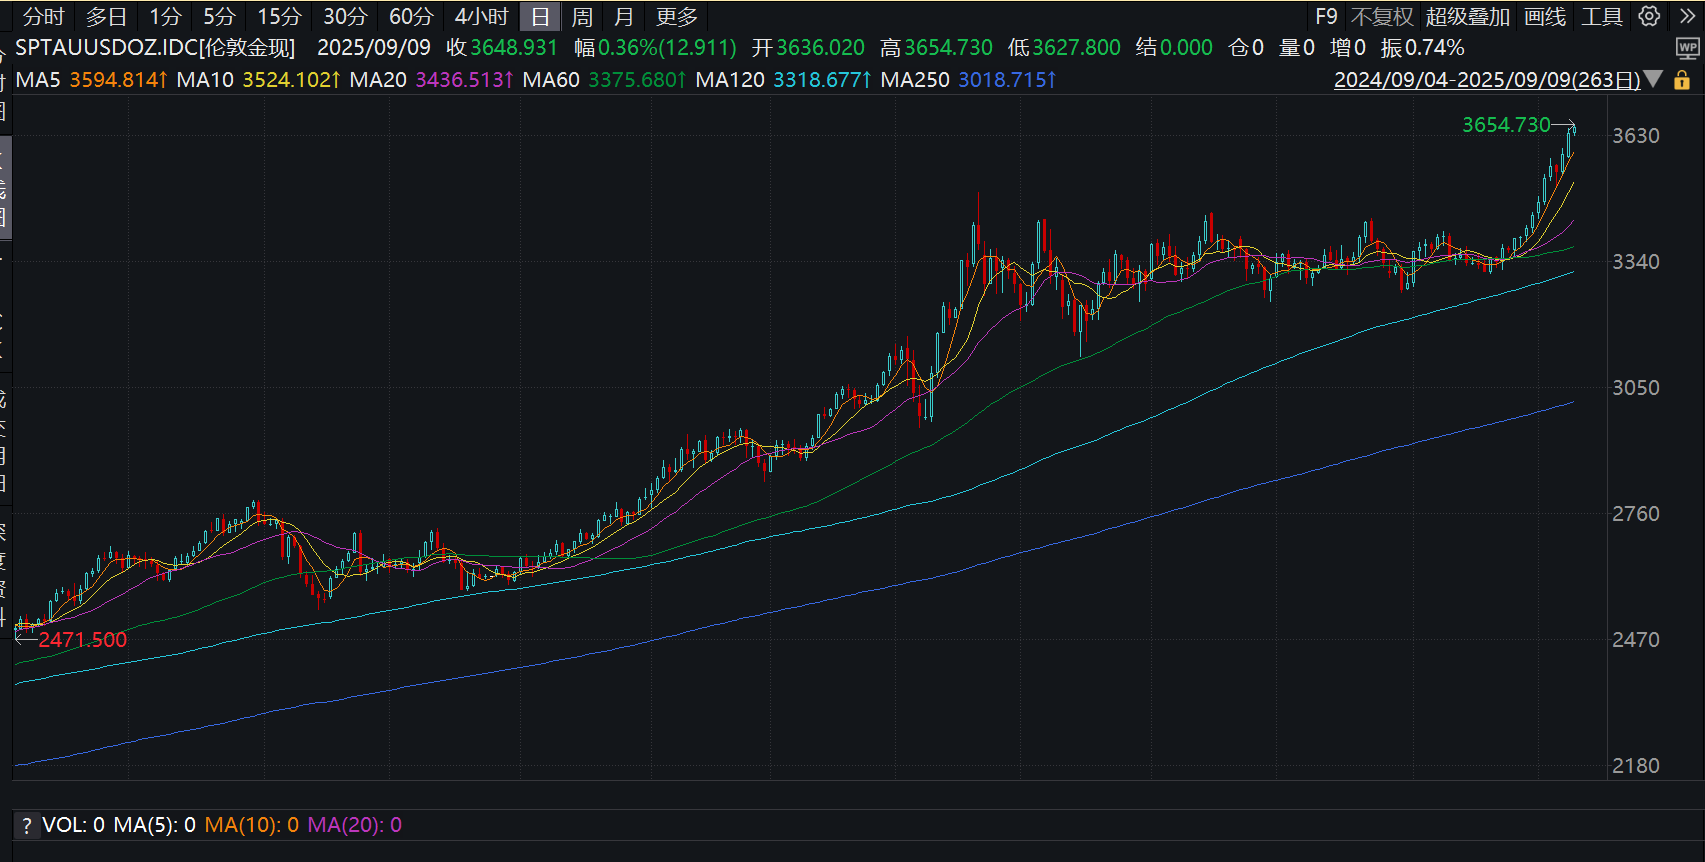1705x862 pixels.
Task: Toggle the gold padlock date-range lock
Action: coord(1682,80)
